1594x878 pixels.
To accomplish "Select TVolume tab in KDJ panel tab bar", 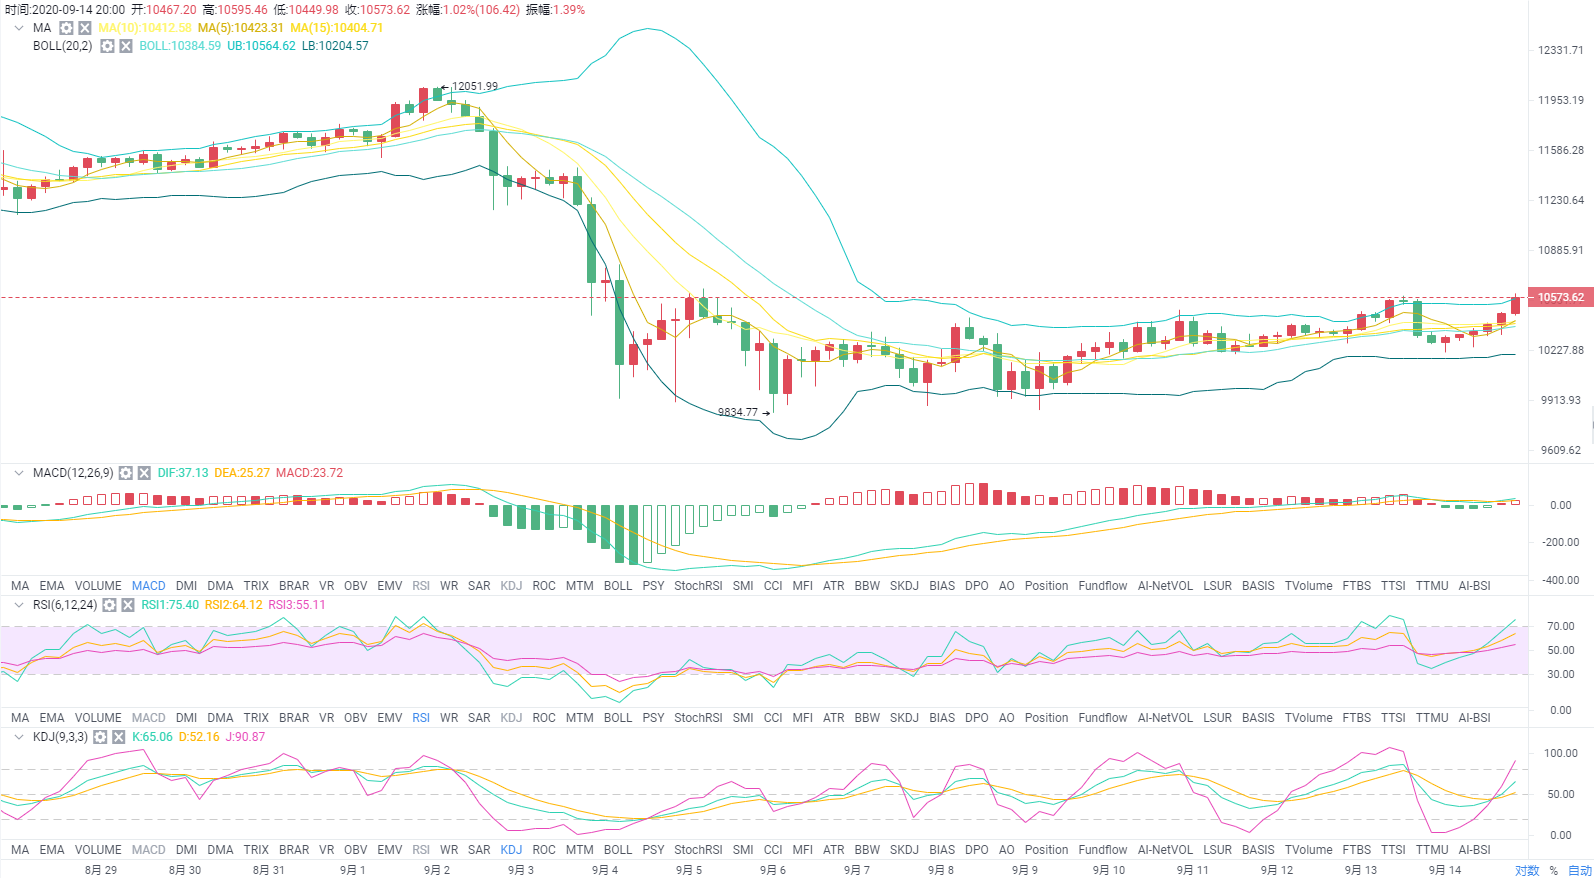I will click(x=1308, y=850).
